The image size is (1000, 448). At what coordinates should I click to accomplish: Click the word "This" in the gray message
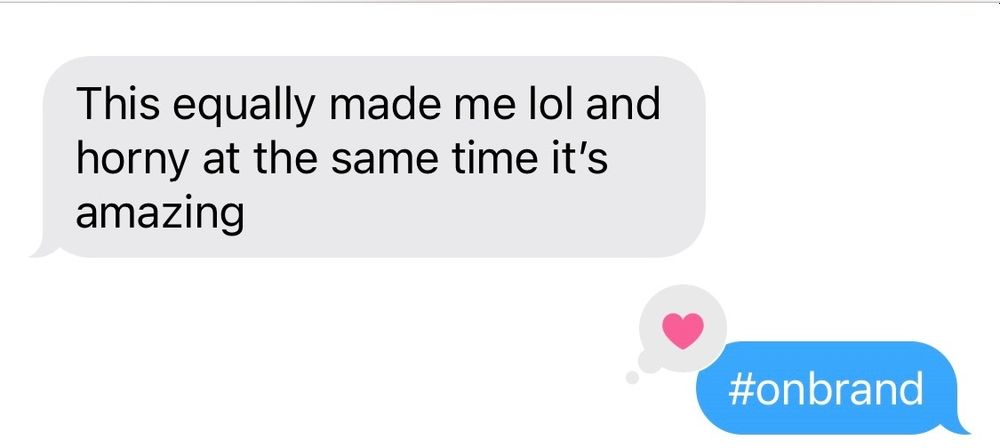[x=118, y=103]
